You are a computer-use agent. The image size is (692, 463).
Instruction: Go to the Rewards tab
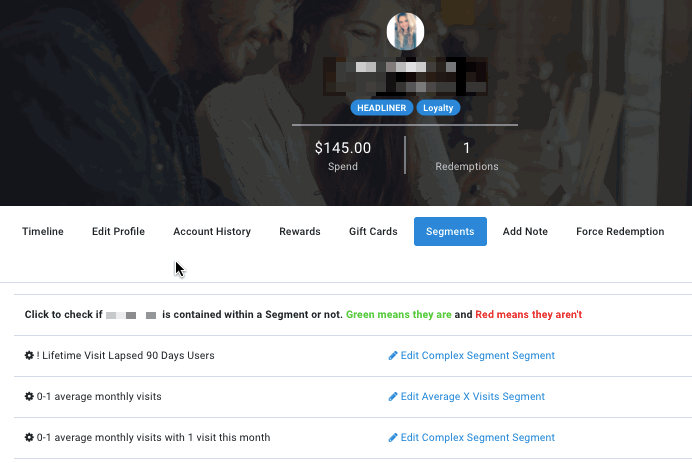coord(300,231)
